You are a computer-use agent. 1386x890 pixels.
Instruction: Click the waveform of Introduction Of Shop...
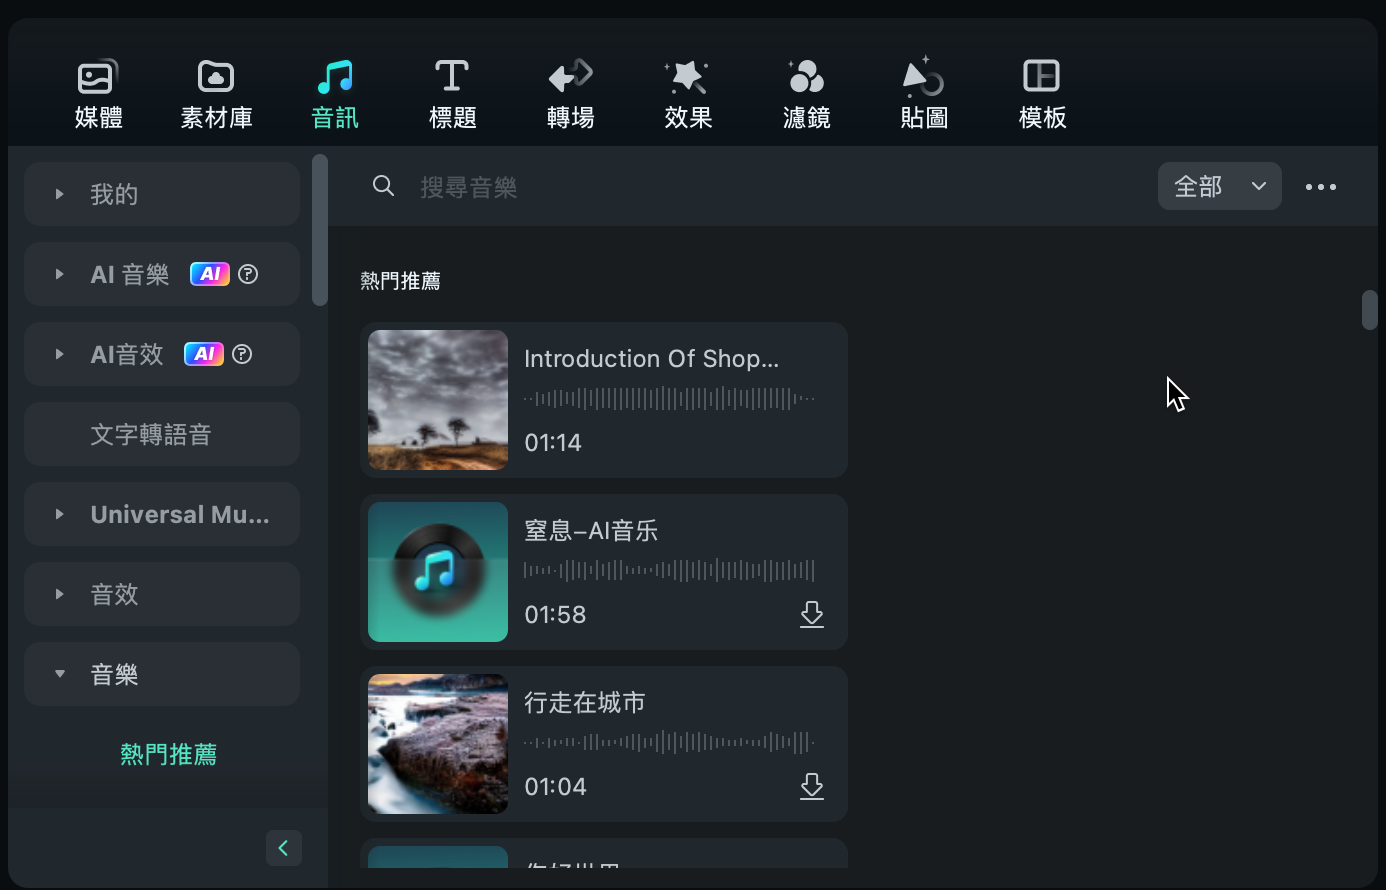[x=670, y=399]
